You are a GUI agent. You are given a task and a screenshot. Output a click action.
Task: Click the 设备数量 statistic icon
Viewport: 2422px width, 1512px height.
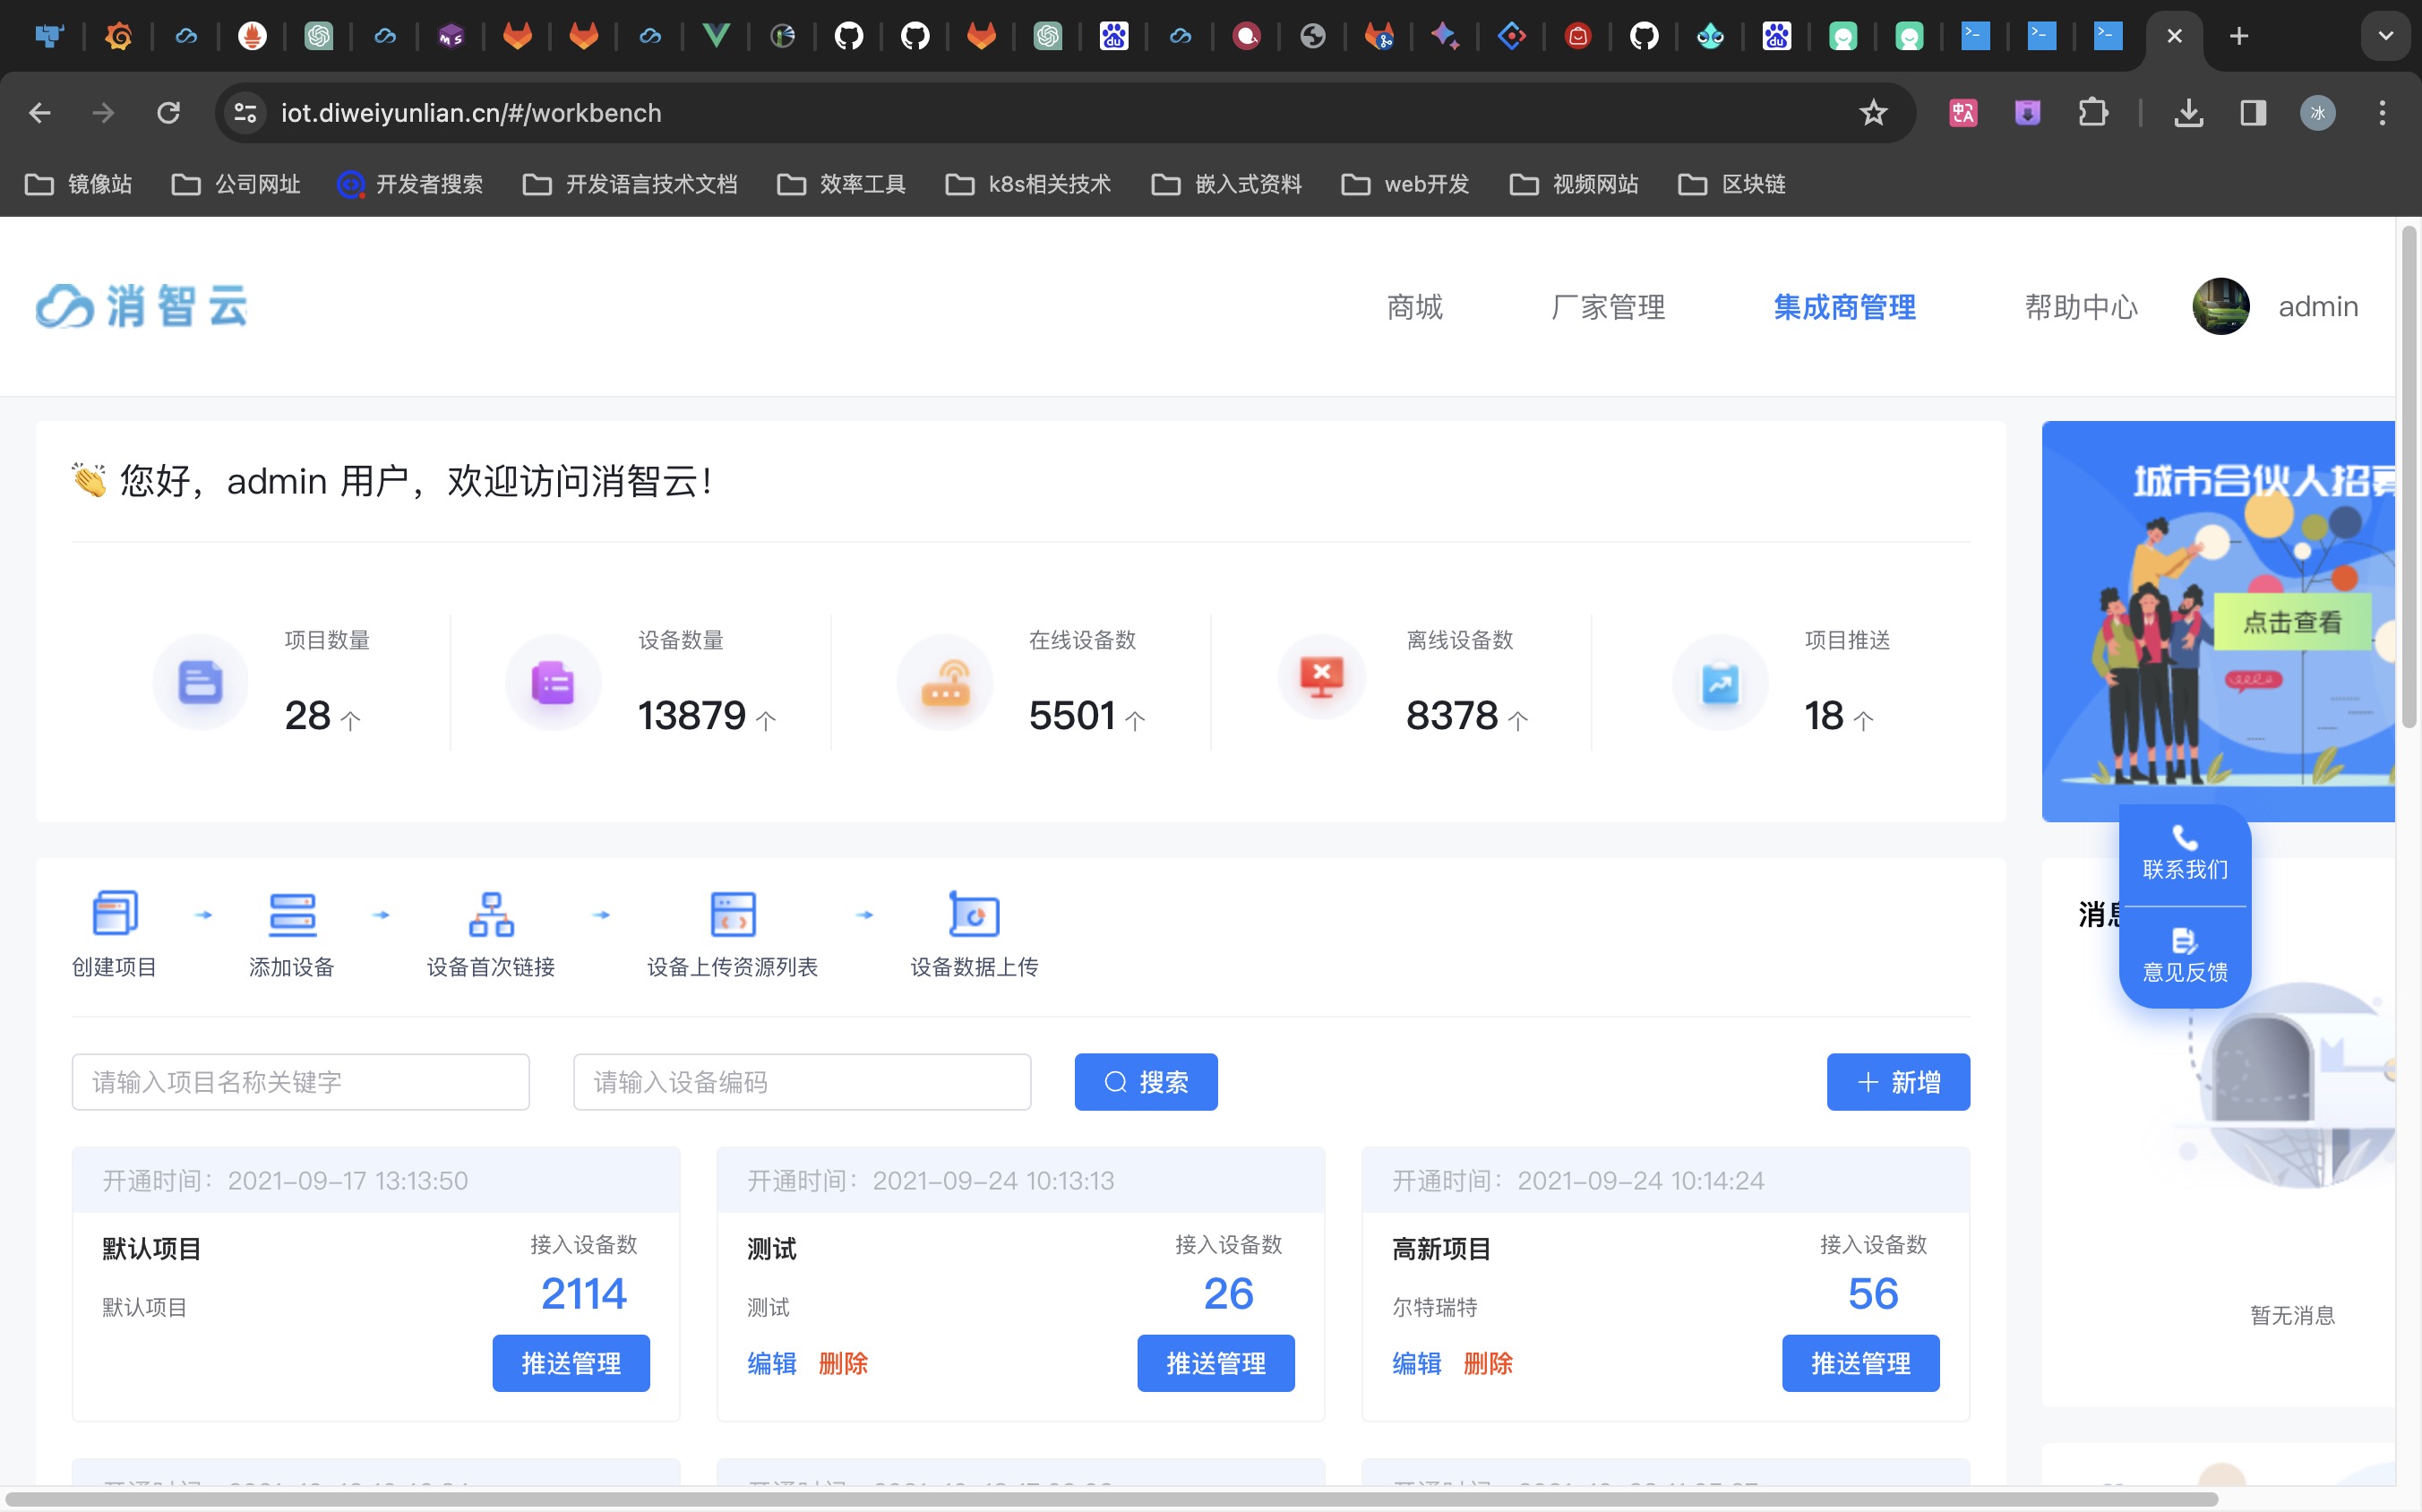553,682
